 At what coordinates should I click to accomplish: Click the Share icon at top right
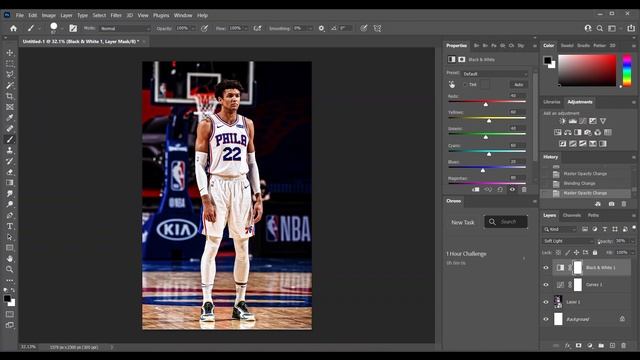(x=631, y=28)
